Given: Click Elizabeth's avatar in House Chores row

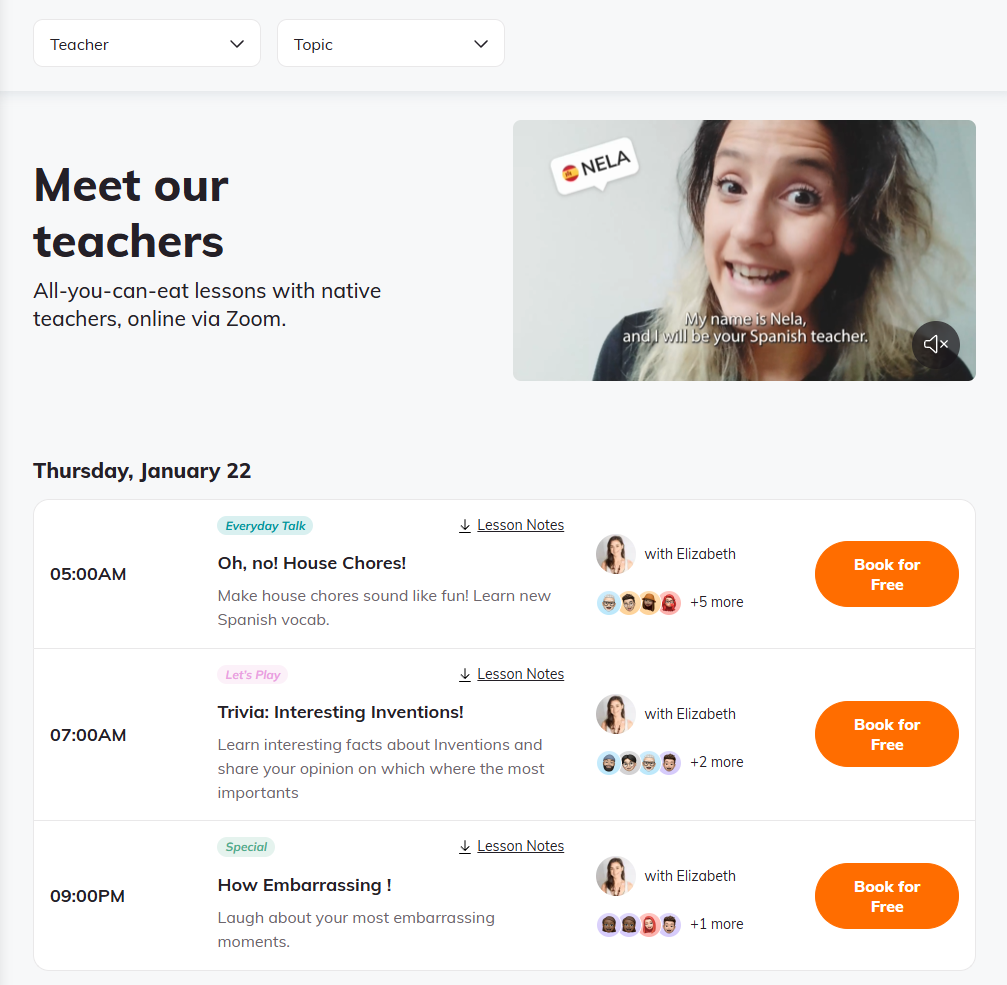Looking at the screenshot, I should 615,554.
